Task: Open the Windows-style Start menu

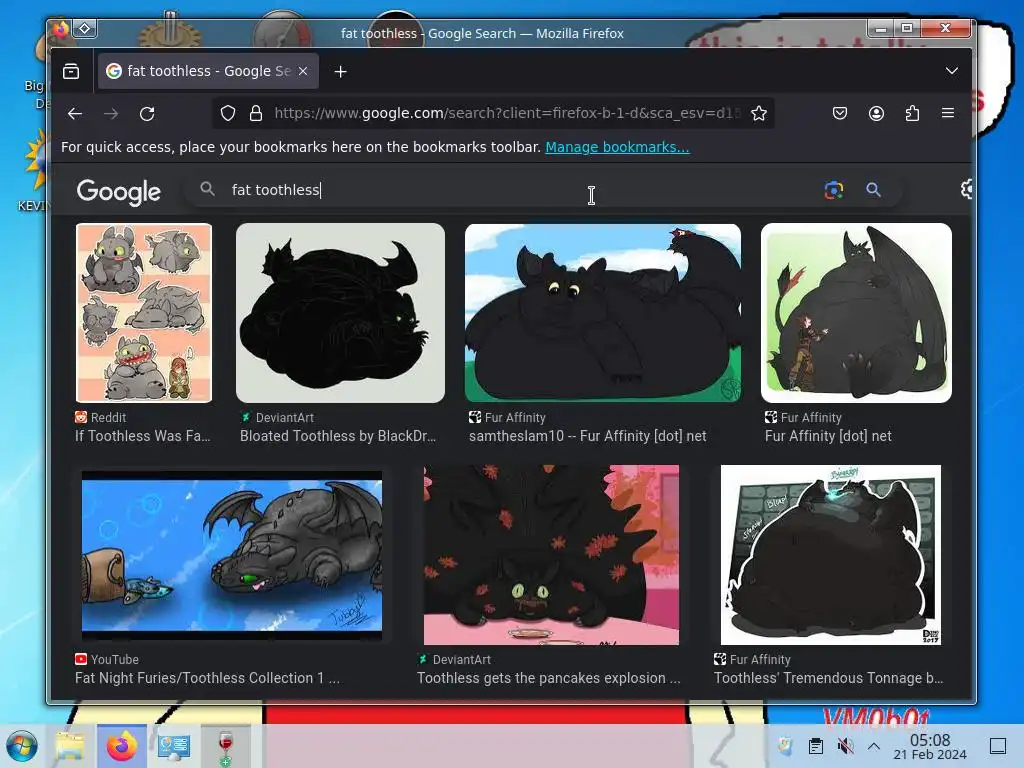Action: (x=22, y=746)
